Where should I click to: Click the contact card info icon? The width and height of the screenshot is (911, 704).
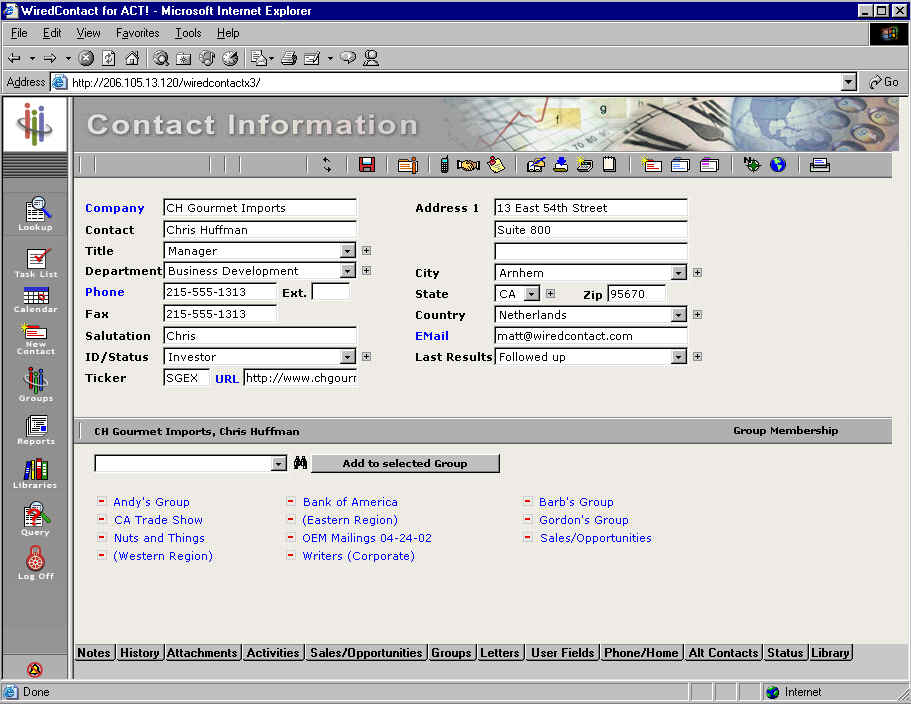coord(408,165)
